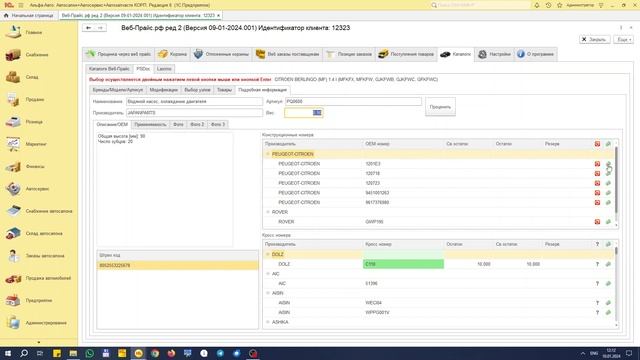Click the Проценить button
The image size is (640, 360).
[x=440, y=107]
